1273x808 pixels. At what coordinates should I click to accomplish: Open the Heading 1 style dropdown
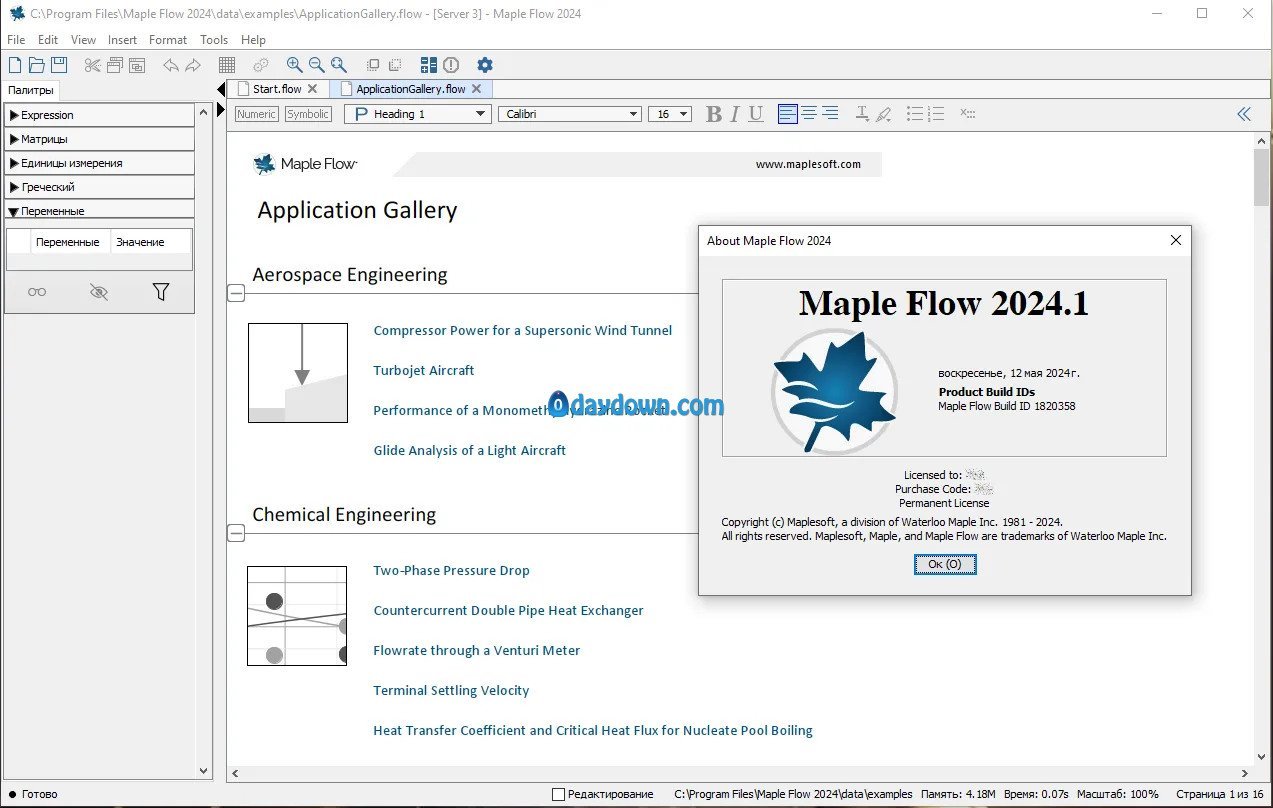[x=417, y=114]
